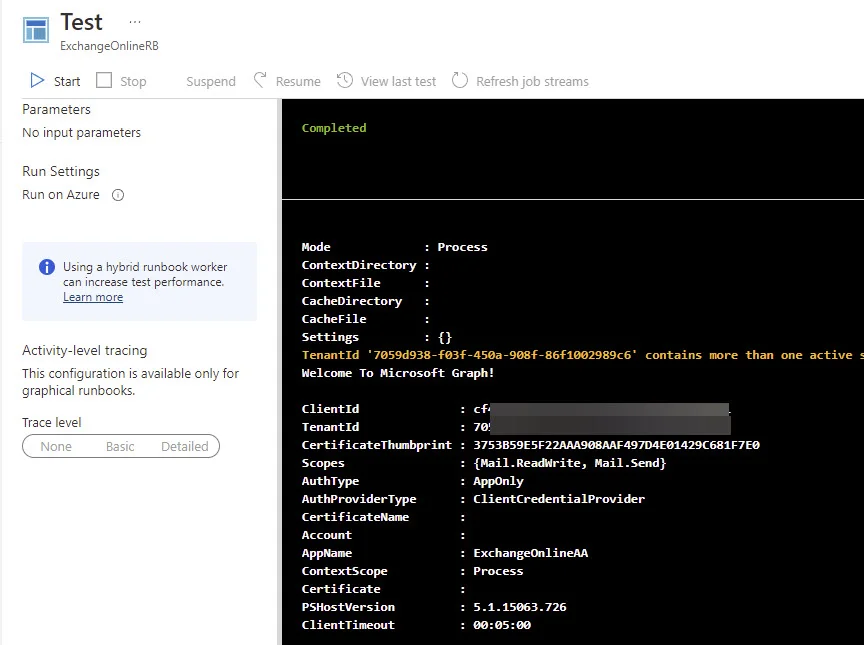Click the ClientTimeout 00:05:00 value
Viewport: 864px width, 645px height.
coord(502,625)
